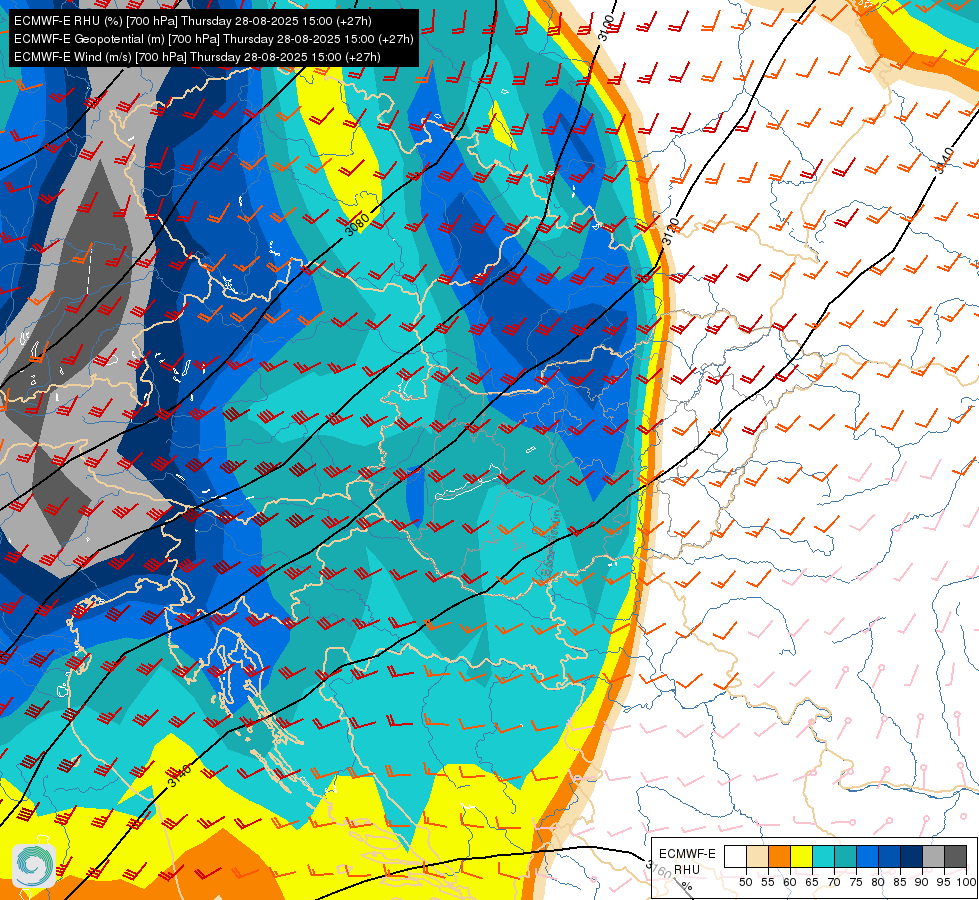Select the teal 70–75 legend swatch
979x900 pixels.
click(x=845, y=856)
